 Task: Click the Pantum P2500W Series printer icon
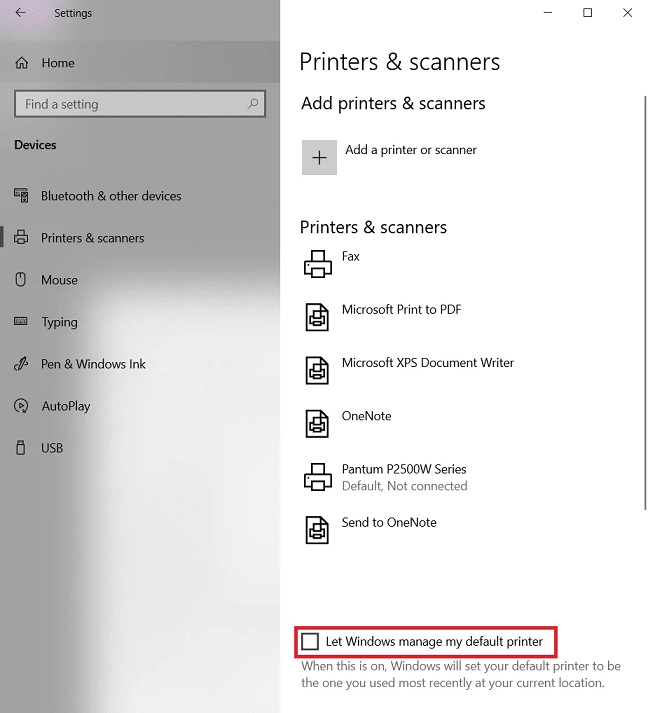318,477
